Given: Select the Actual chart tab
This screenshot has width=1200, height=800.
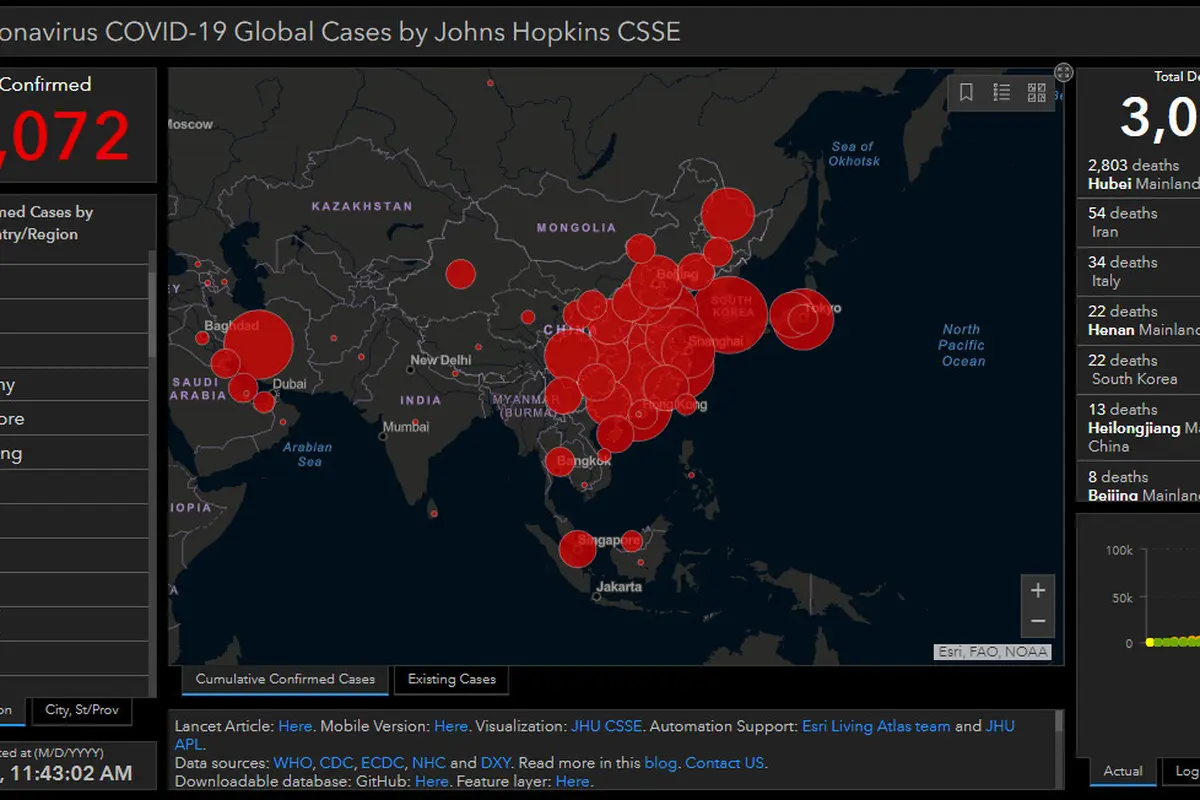Looking at the screenshot, I should (1122, 771).
